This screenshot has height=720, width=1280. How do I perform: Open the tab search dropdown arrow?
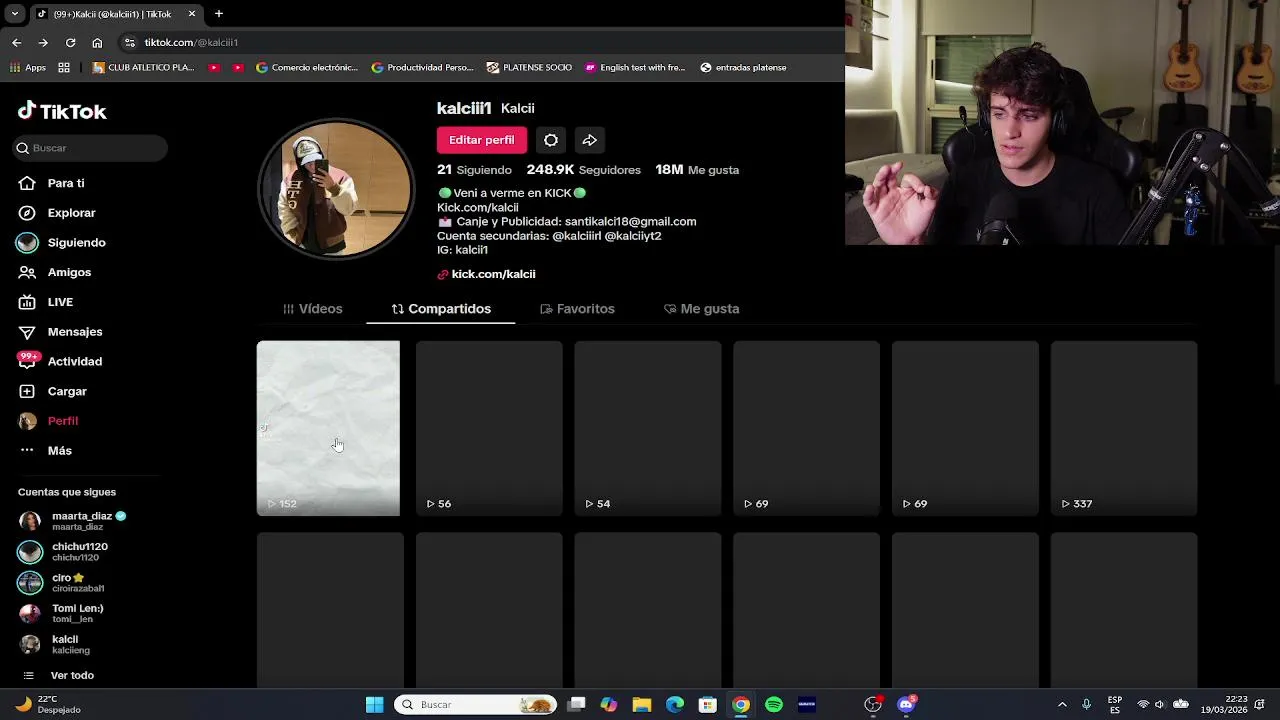point(14,14)
